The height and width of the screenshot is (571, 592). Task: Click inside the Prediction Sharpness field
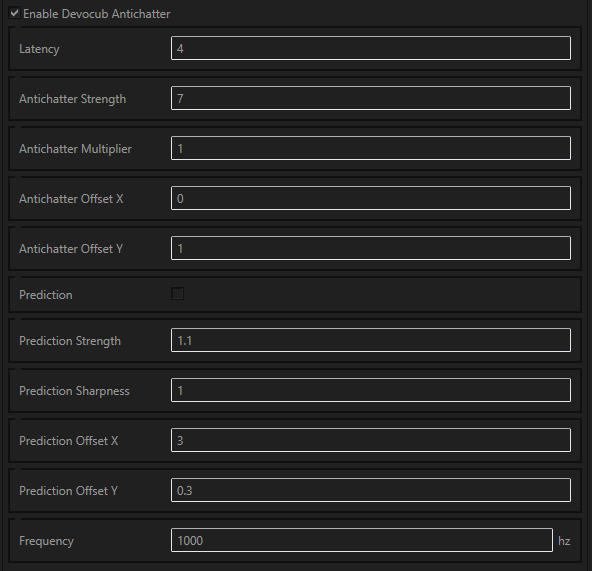click(x=371, y=390)
